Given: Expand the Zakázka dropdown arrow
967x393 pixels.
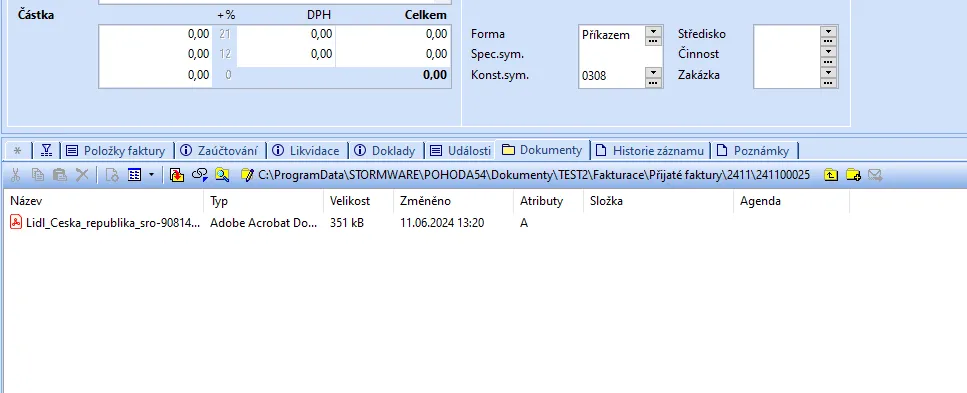Looking at the screenshot, I should (x=829, y=72).
